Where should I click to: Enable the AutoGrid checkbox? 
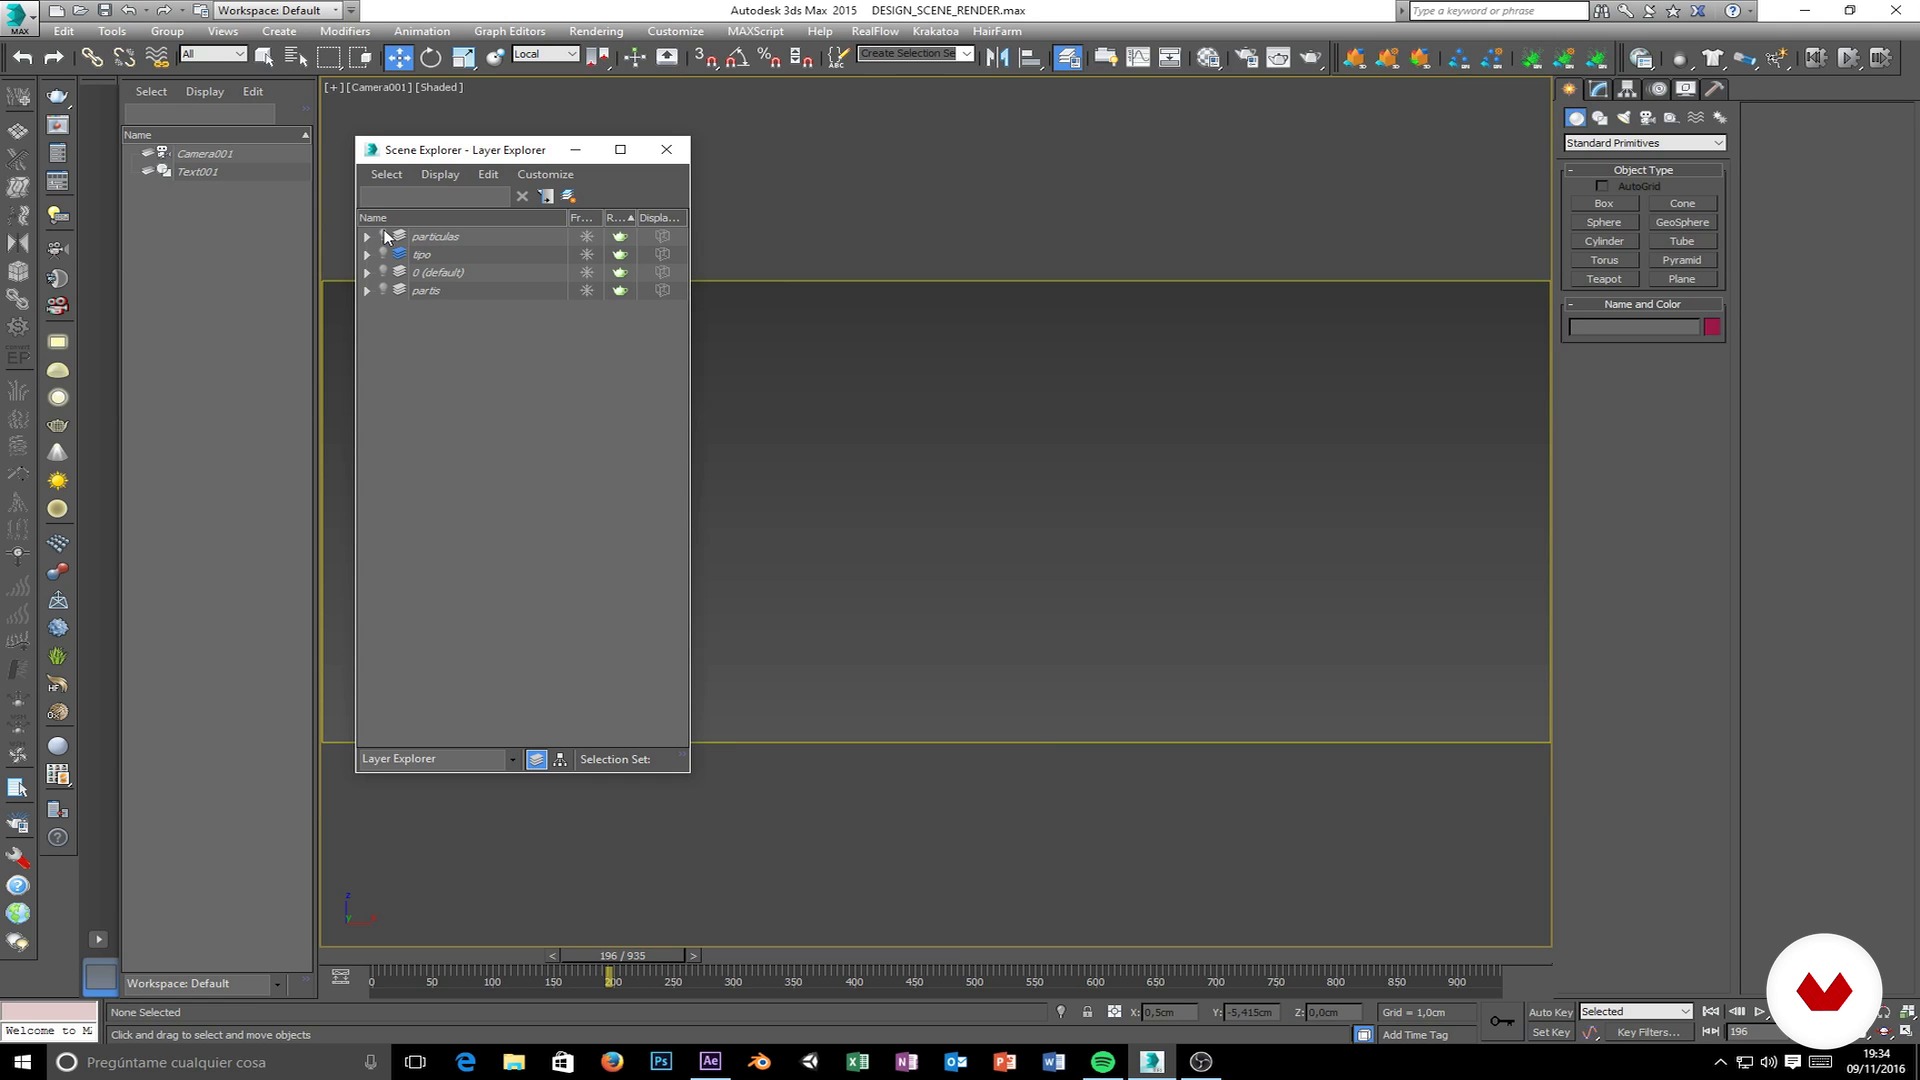(1602, 186)
